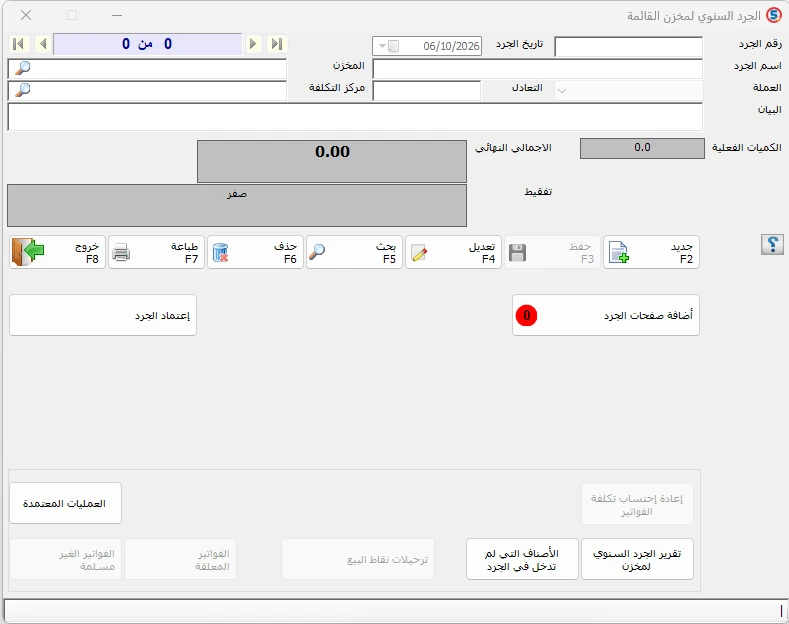
Task: Click in the رقم الجرد input field
Action: 628,46
